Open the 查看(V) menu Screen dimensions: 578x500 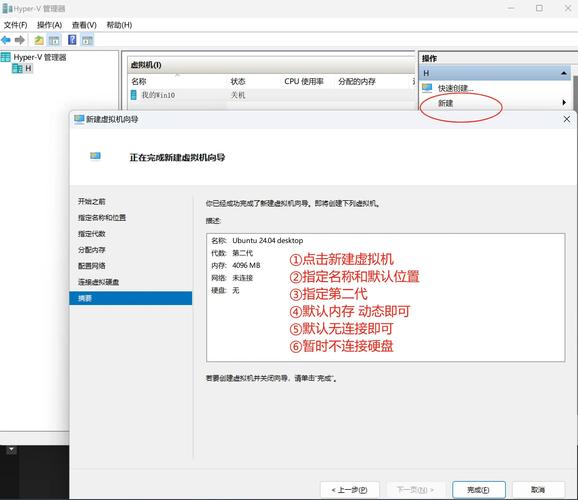[x=84, y=25]
